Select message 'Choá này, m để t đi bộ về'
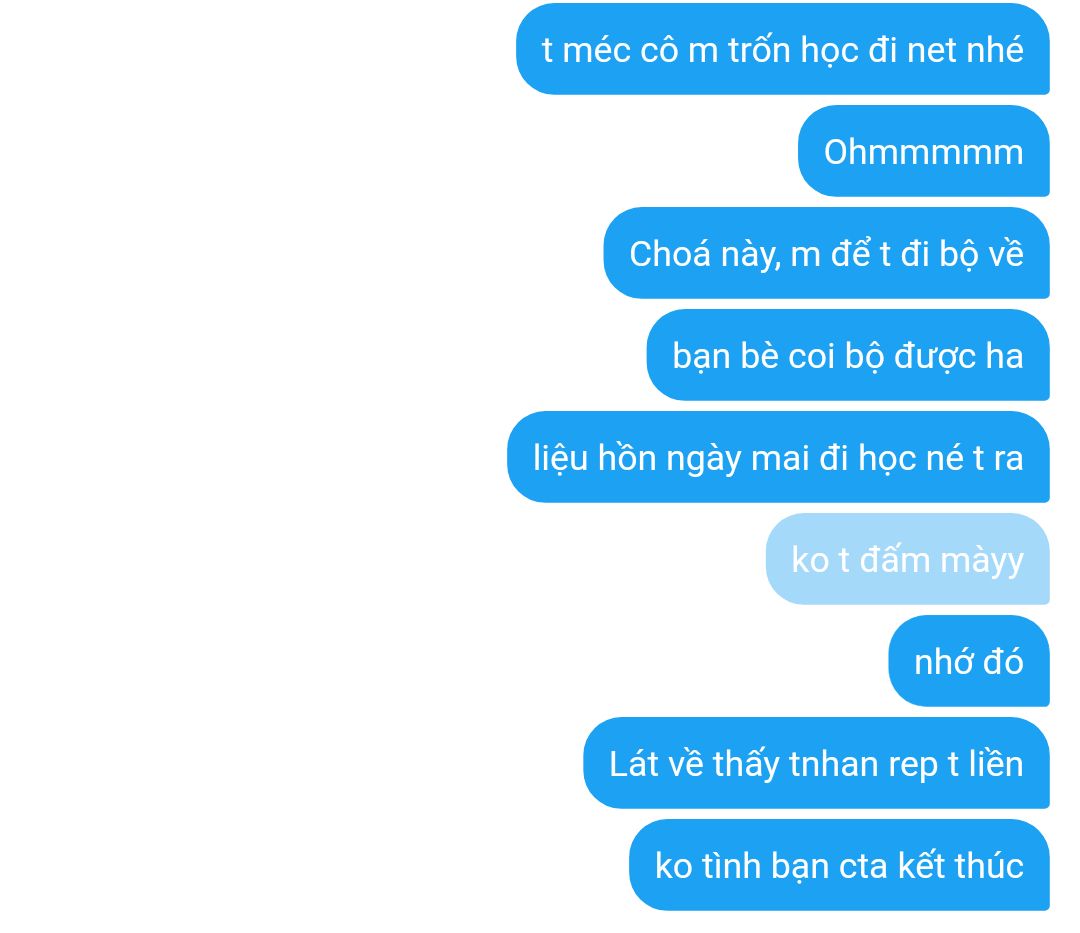 click(827, 253)
